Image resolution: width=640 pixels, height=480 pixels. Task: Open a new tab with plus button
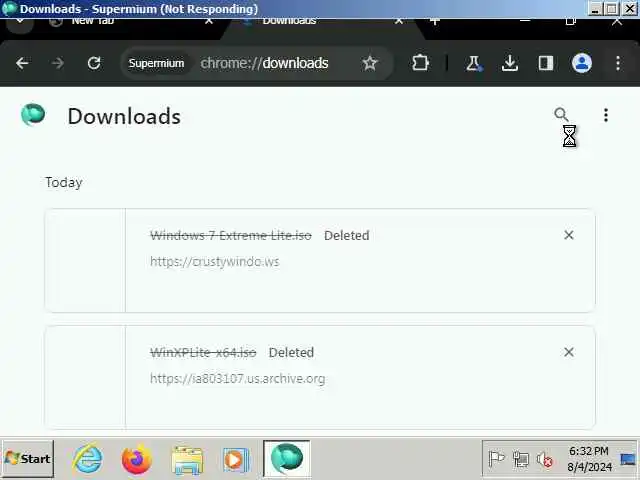click(x=435, y=21)
